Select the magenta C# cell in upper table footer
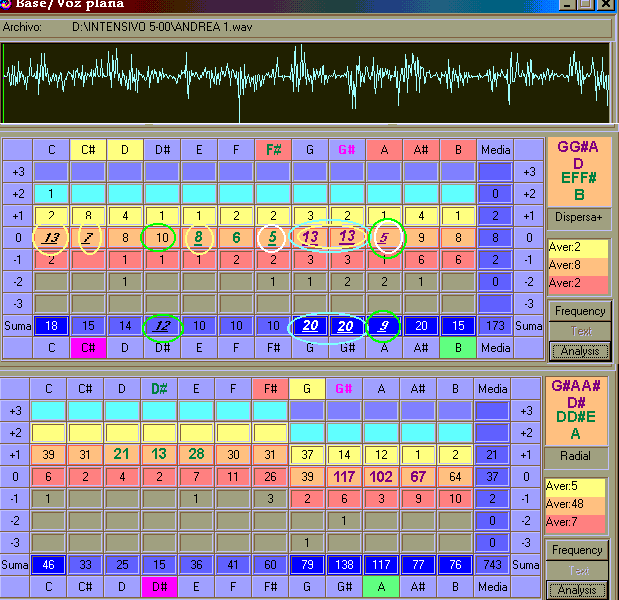The width and height of the screenshot is (619, 600). pyautogui.click(x=86, y=348)
